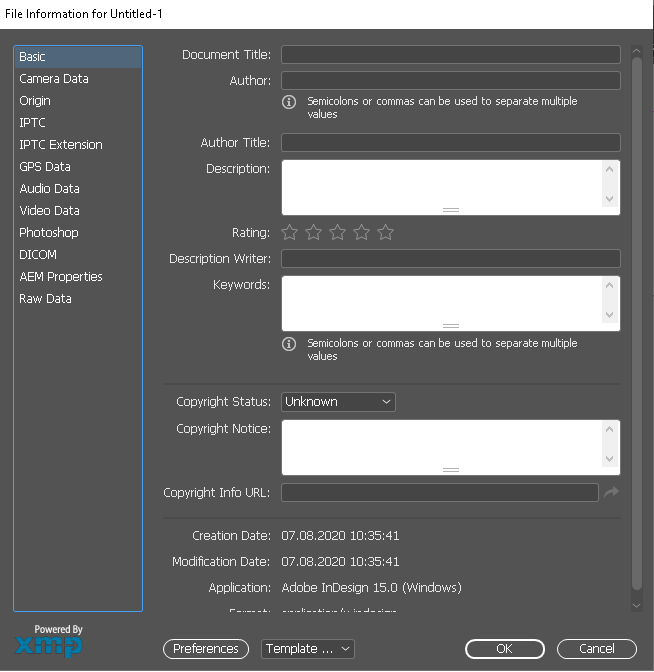Click the main panel vertical scrollbar thumb
Image resolution: width=654 pixels, height=672 pixels.
coord(637,324)
